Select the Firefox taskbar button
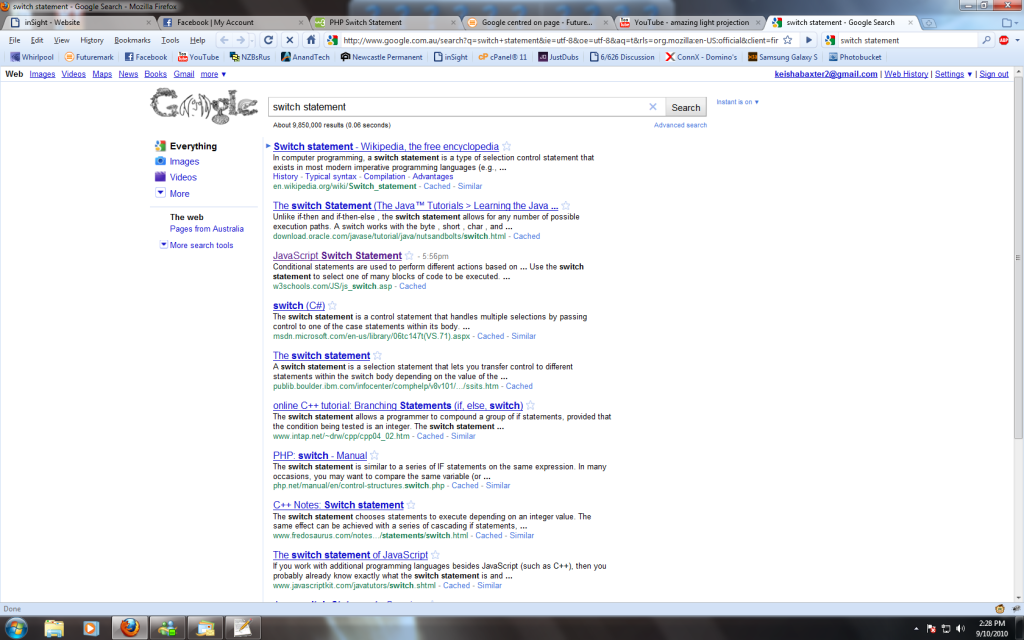The width and height of the screenshot is (1024, 640). coord(129,628)
